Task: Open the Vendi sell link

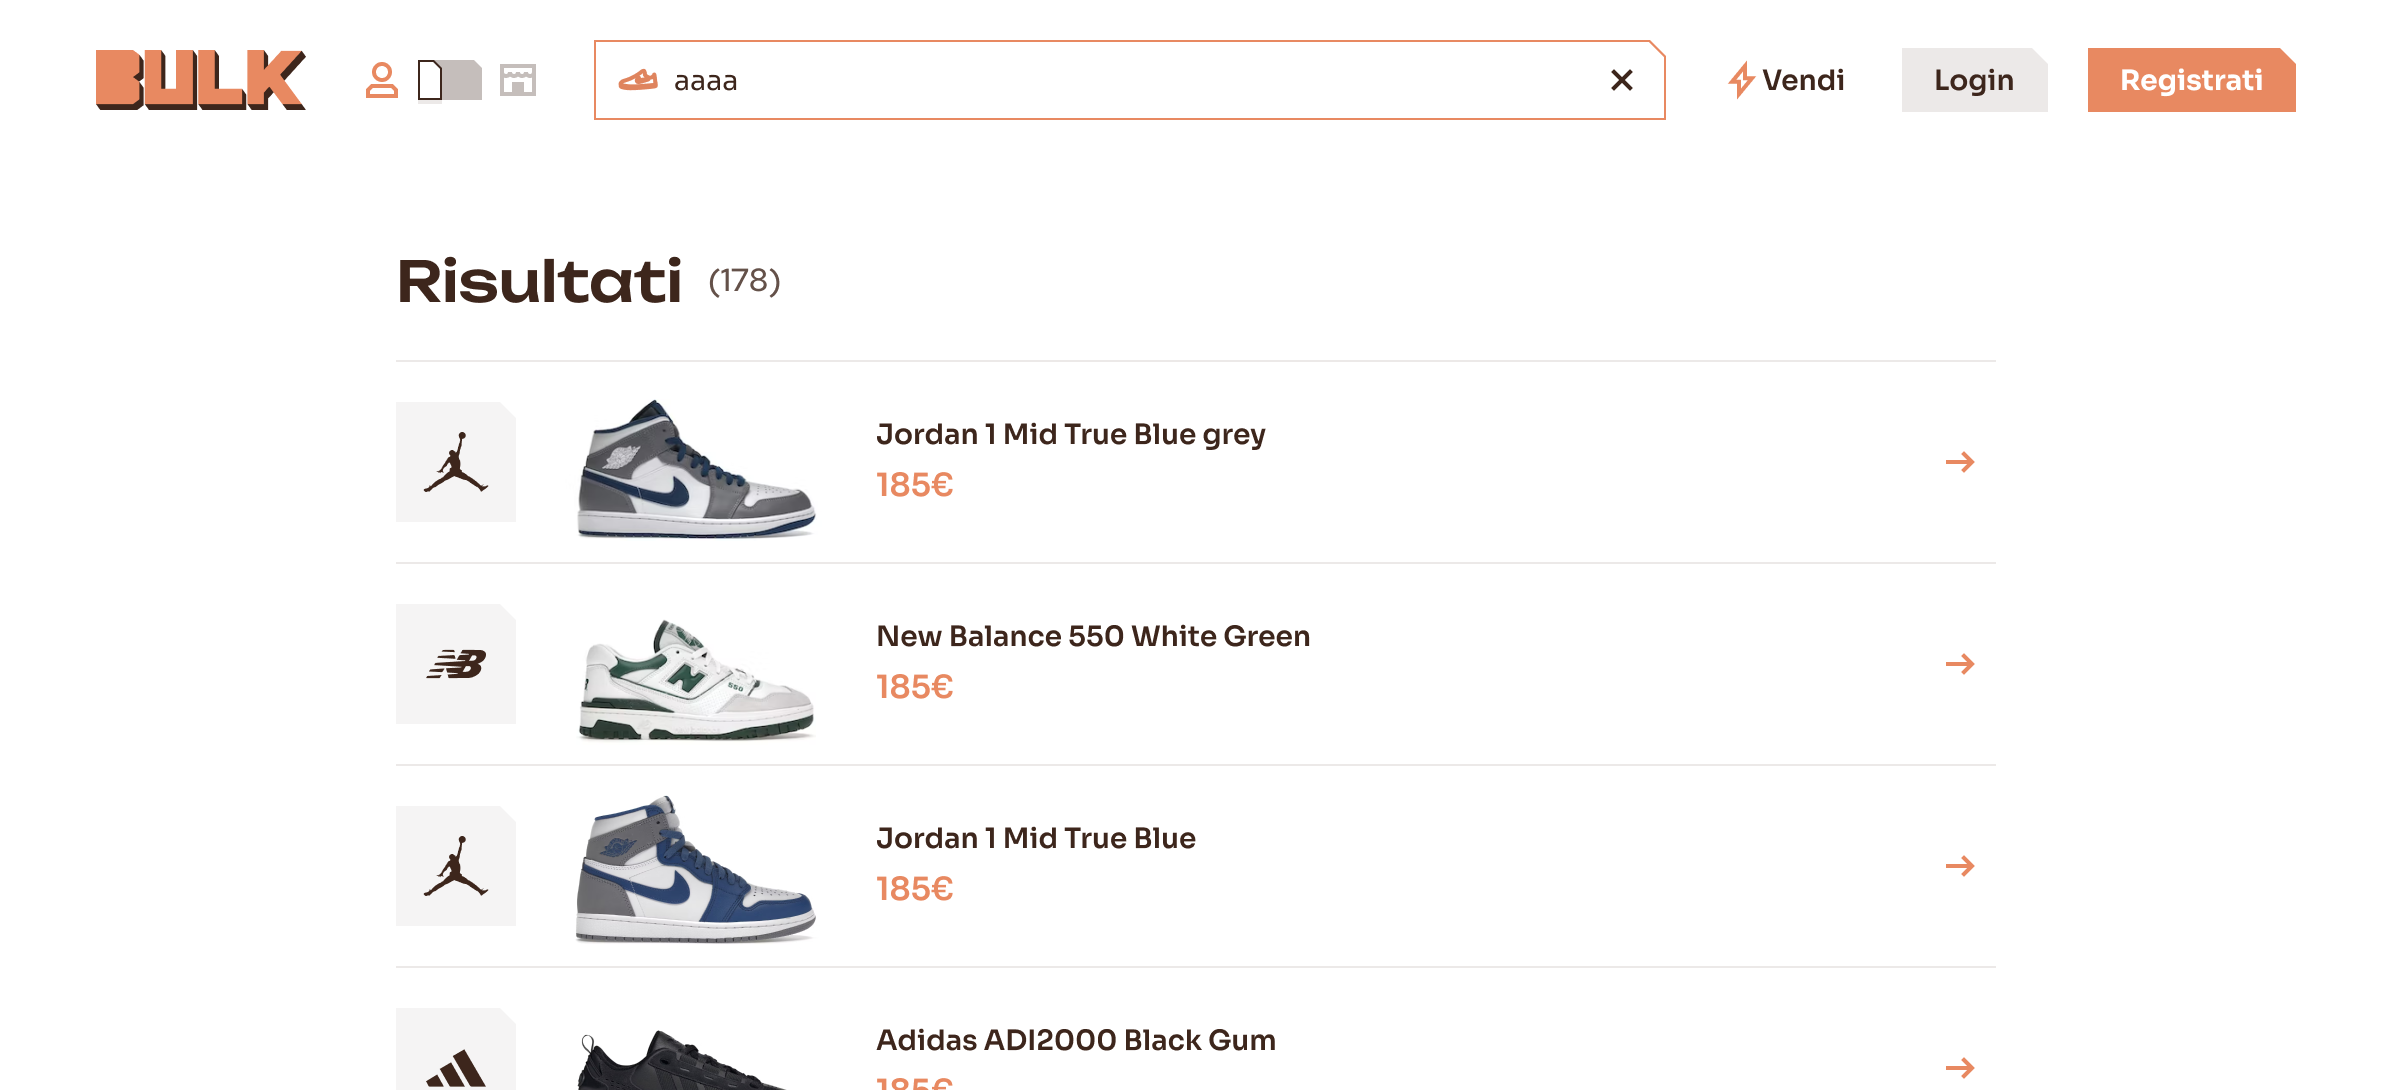Action: pyautogui.click(x=1786, y=80)
